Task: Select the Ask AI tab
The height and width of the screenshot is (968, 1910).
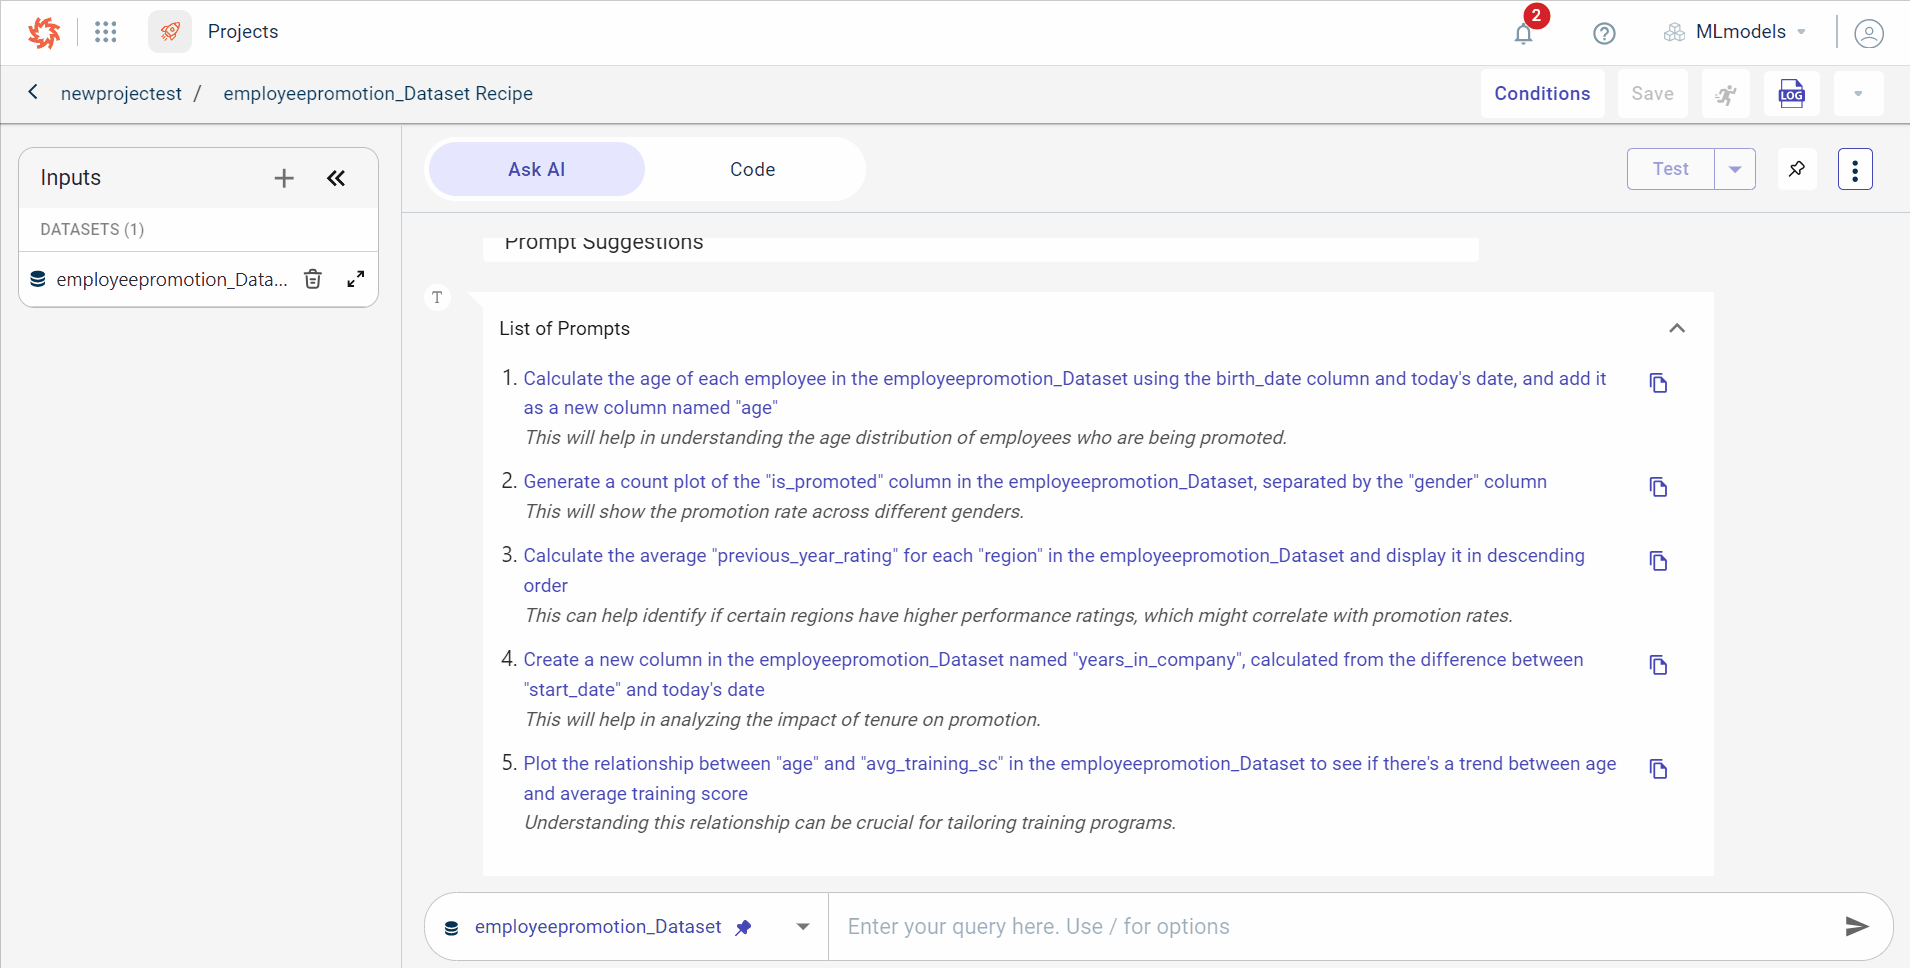Action: 537,170
